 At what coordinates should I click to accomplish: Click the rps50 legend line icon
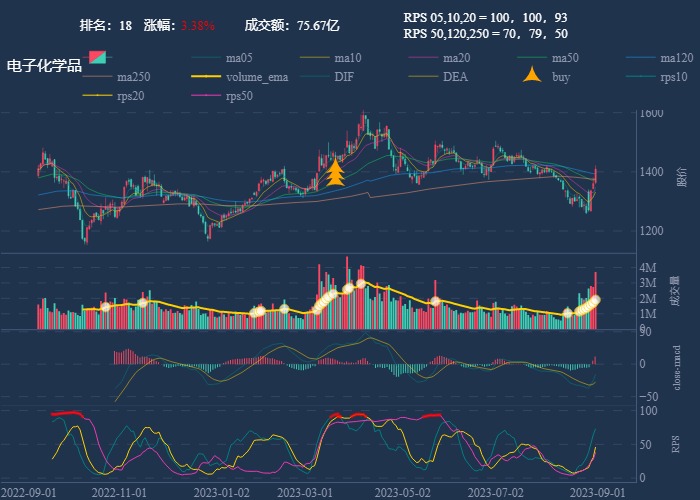coord(207,96)
